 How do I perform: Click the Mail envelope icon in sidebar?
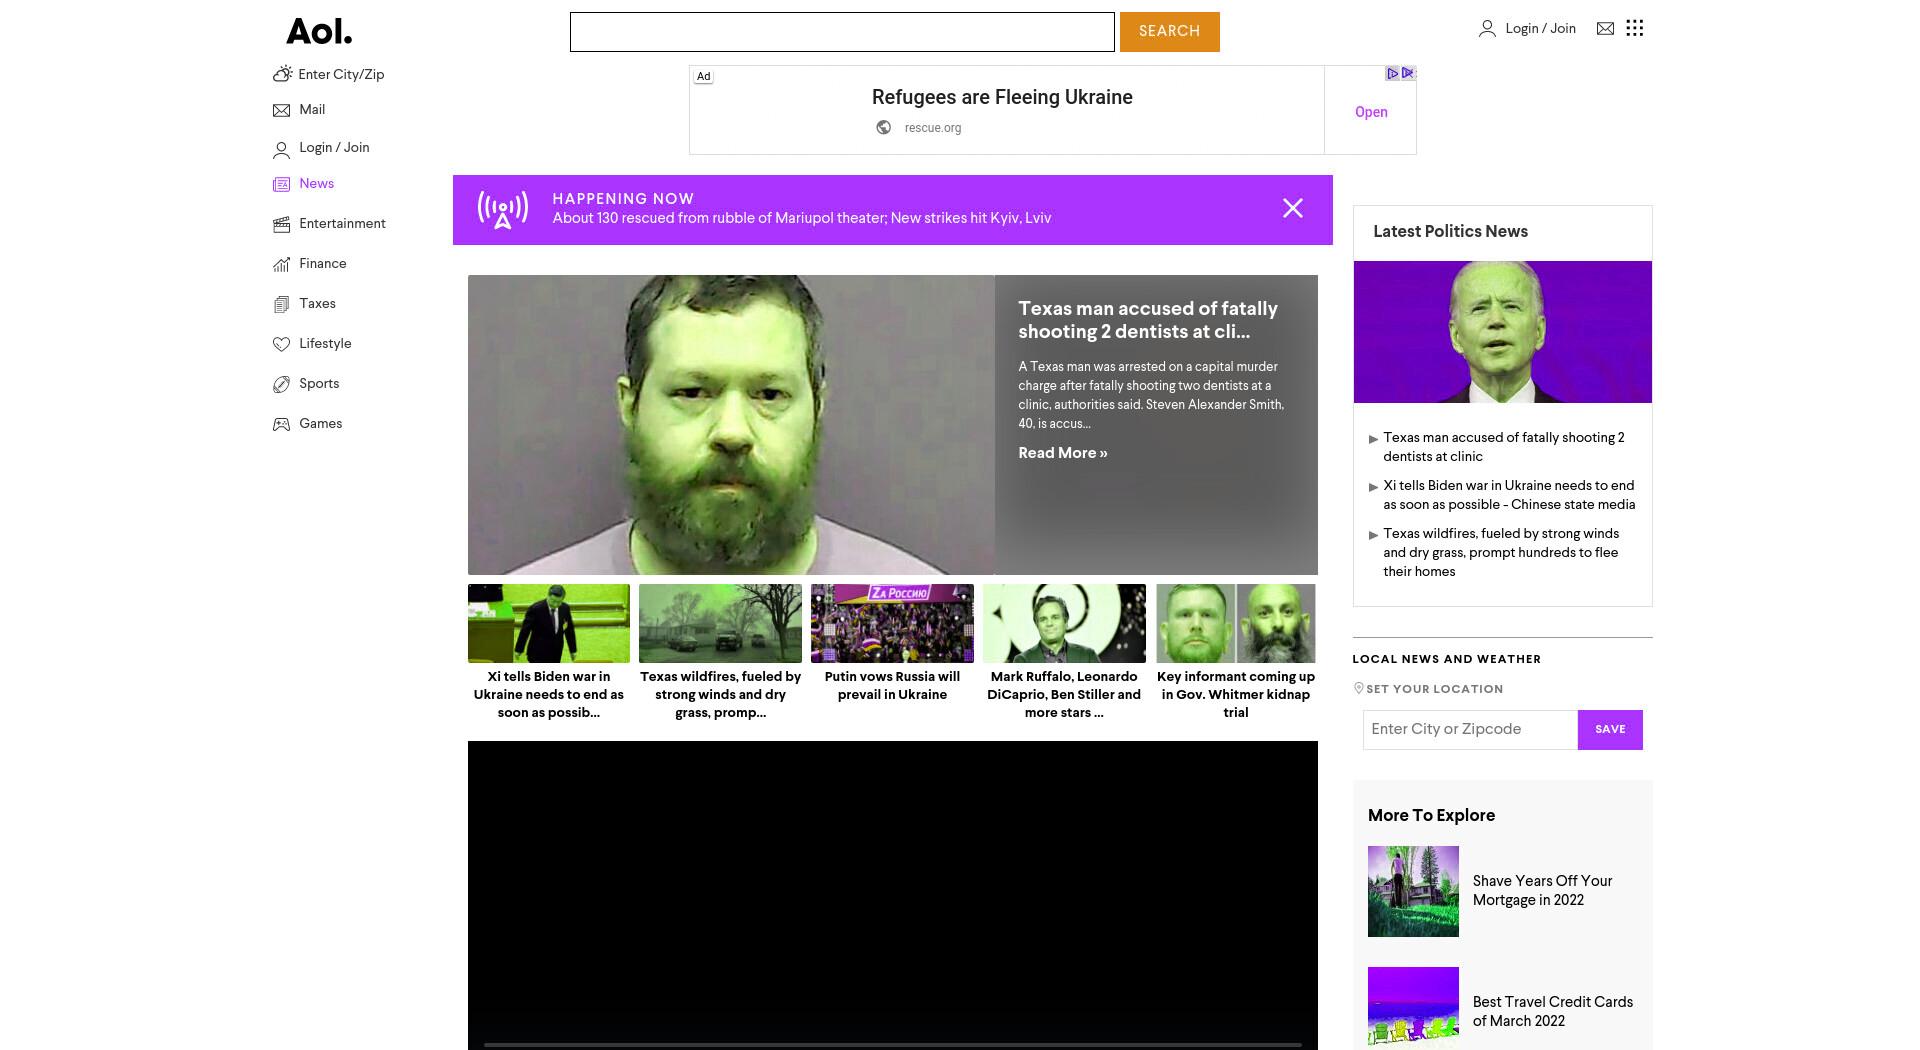pos(281,110)
